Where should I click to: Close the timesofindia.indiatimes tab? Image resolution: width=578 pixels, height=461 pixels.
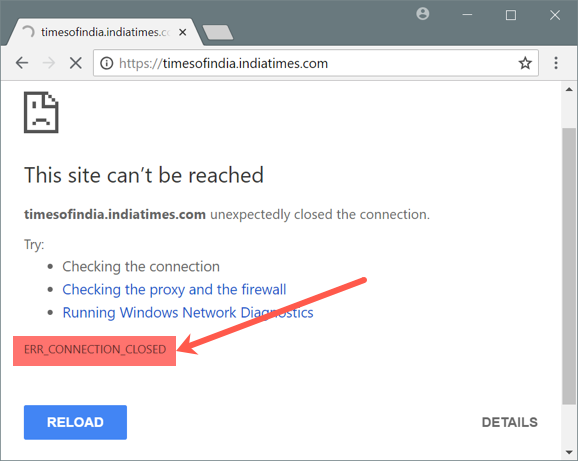(182, 32)
